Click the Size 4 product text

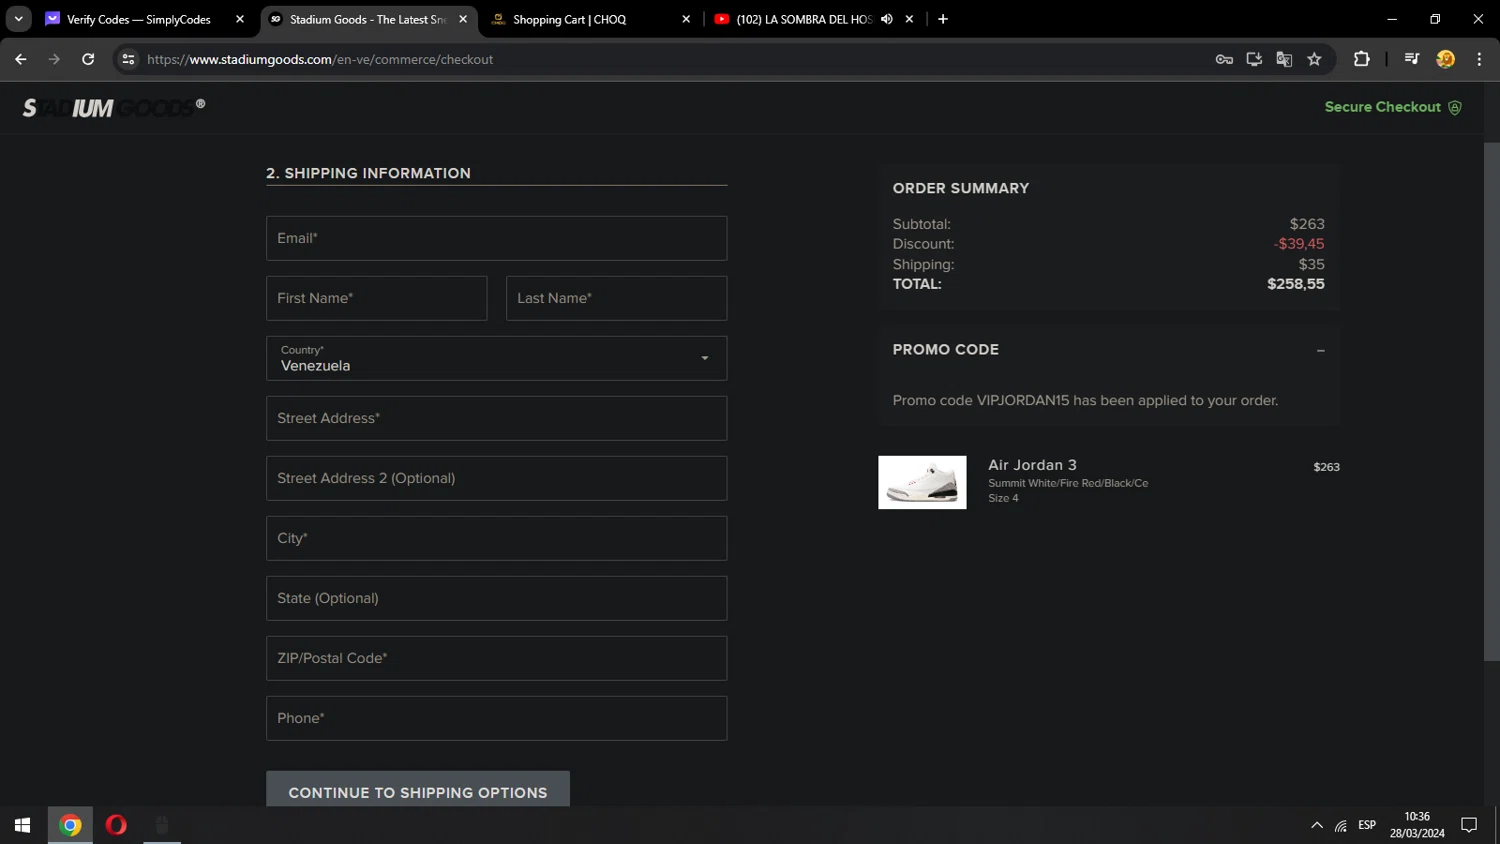1003,498
